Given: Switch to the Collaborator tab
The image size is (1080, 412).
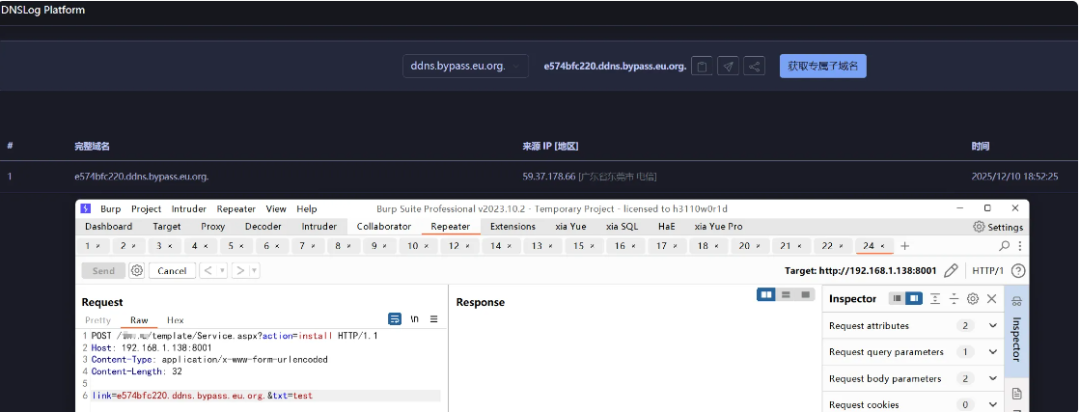Looking at the screenshot, I should [x=384, y=227].
